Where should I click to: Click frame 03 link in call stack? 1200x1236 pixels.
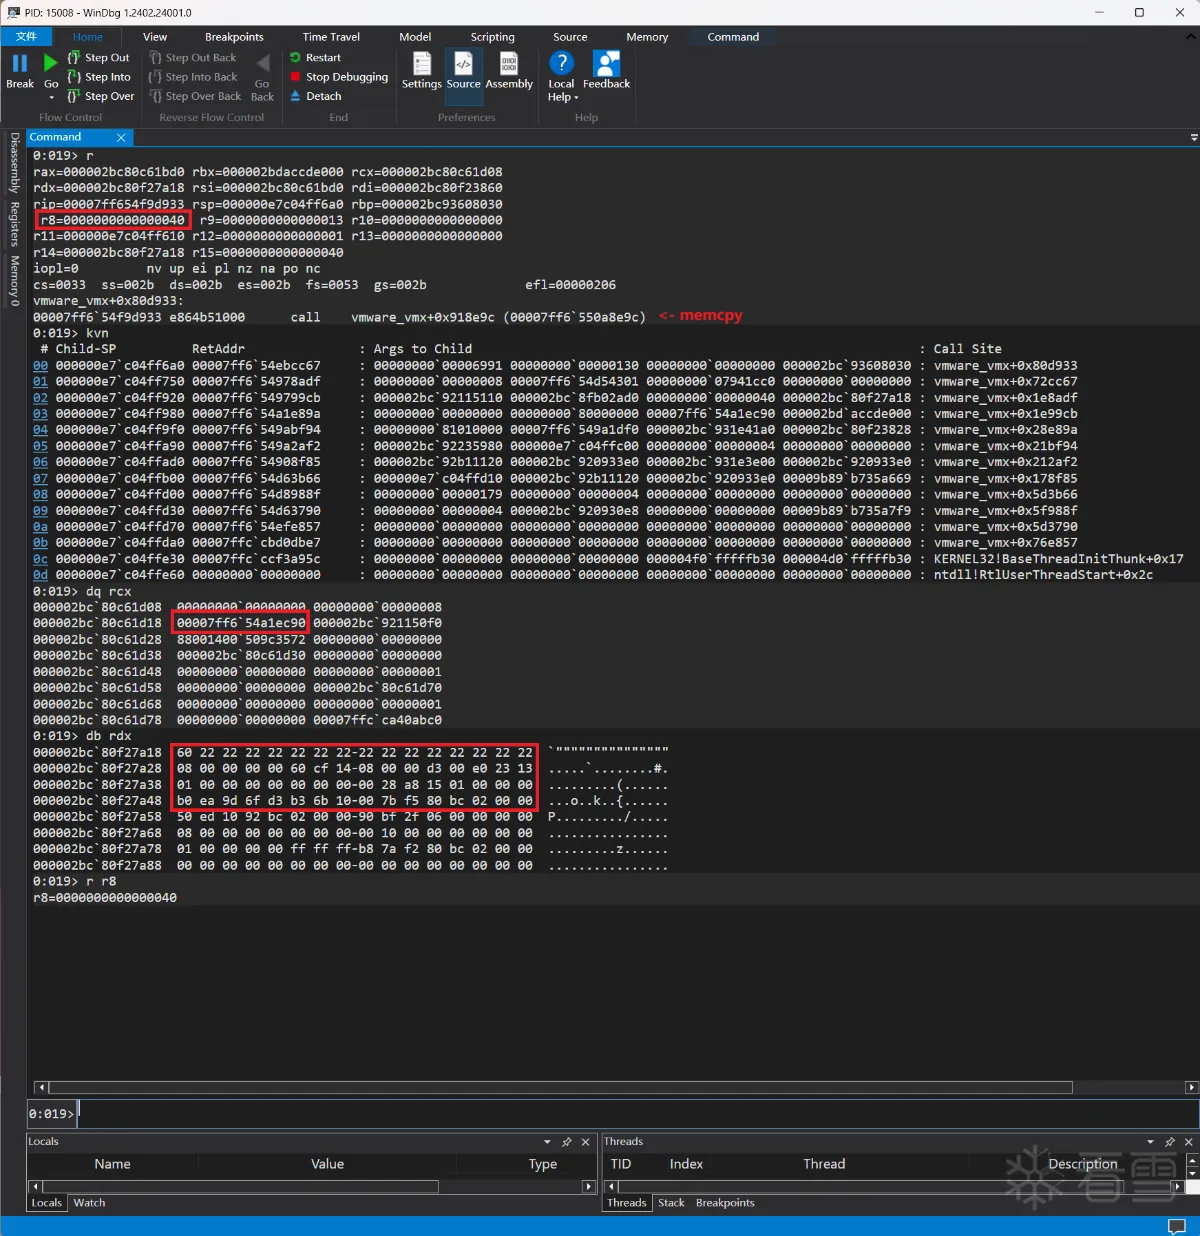(x=40, y=414)
